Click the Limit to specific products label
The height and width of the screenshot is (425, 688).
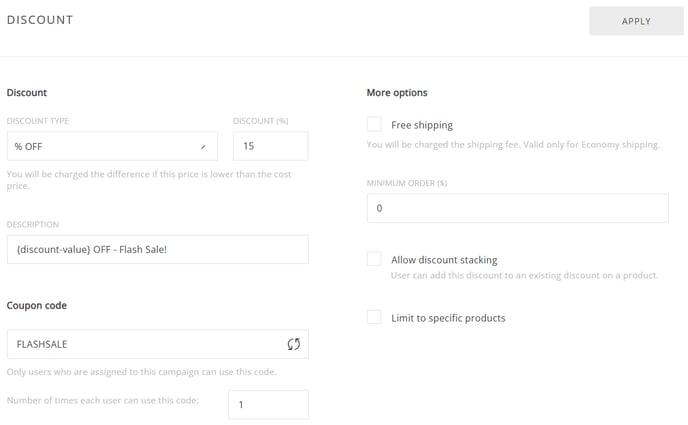pyautogui.click(x=448, y=318)
